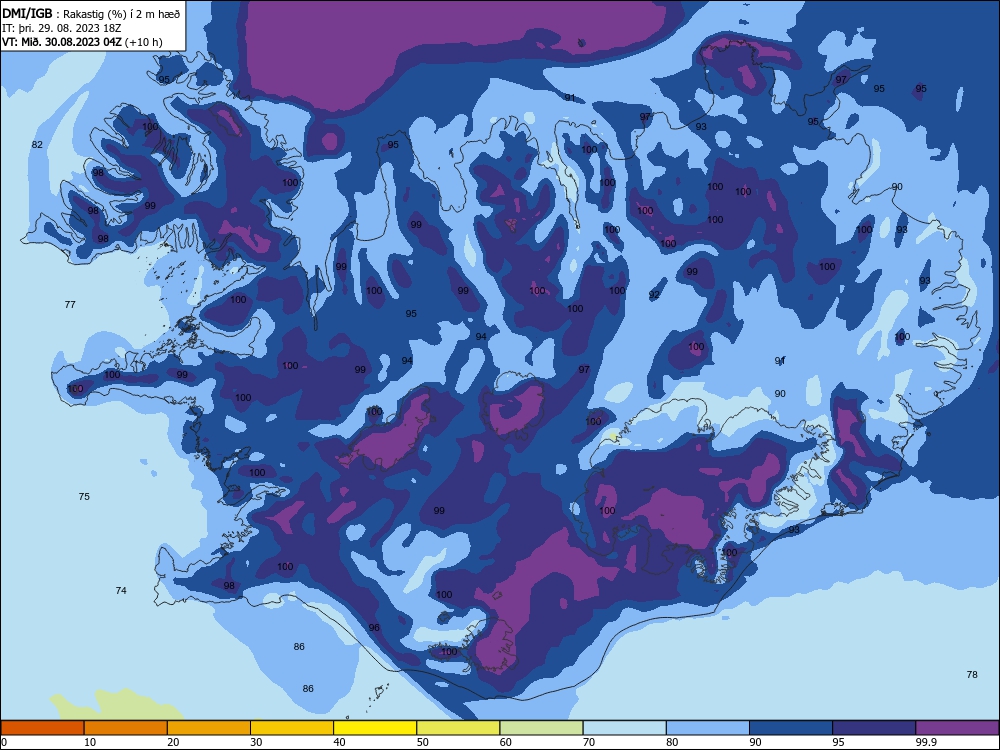Pick the 60–70 light green legend swatch
1000x750 pixels.
point(541,728)
